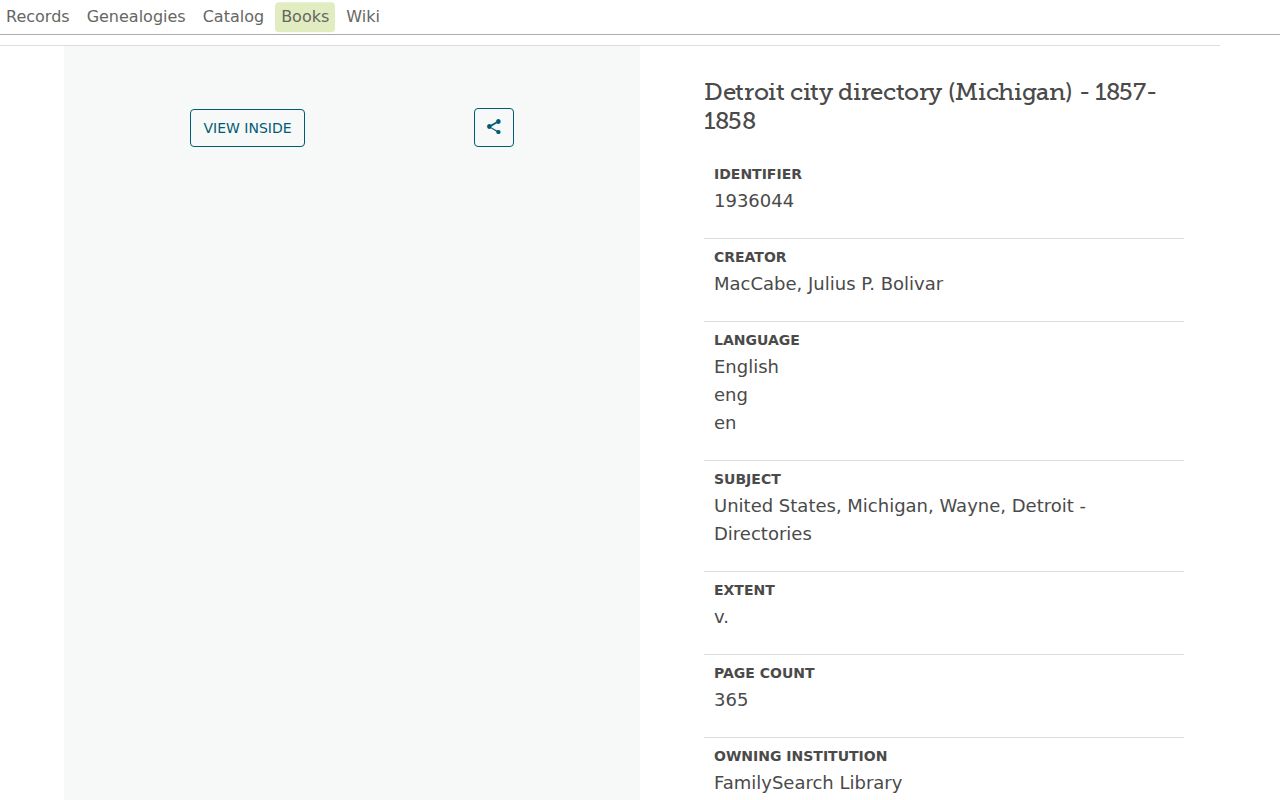Click the IDENTIFIER field label
1280x800 pixels.
point(758,174)
